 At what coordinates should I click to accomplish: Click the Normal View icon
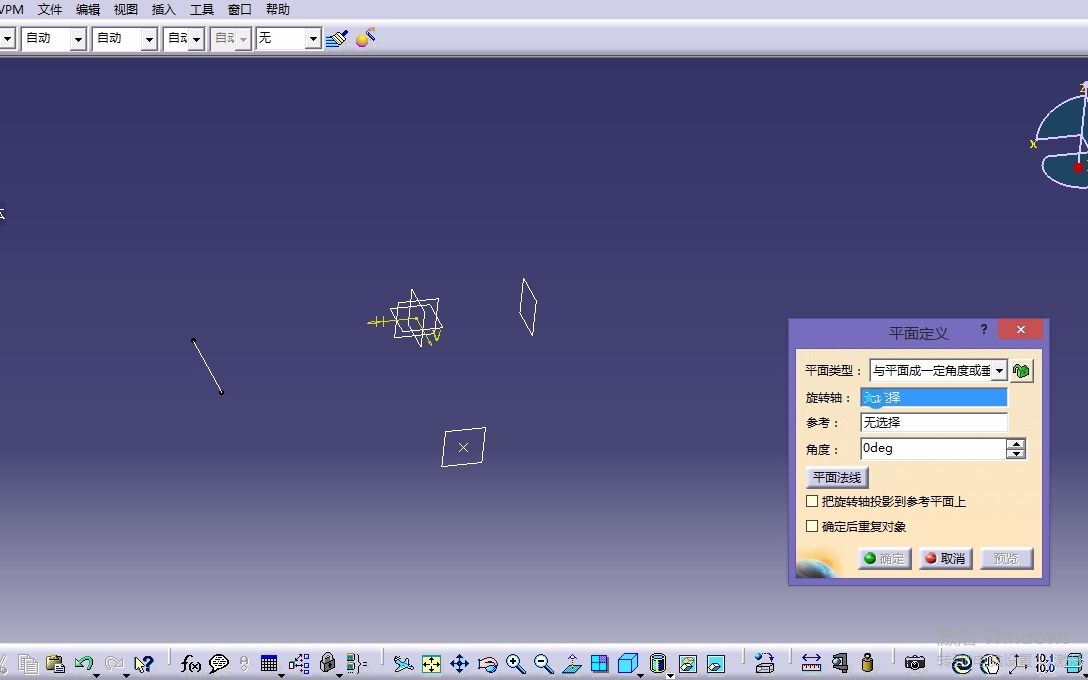pos(572,664)
